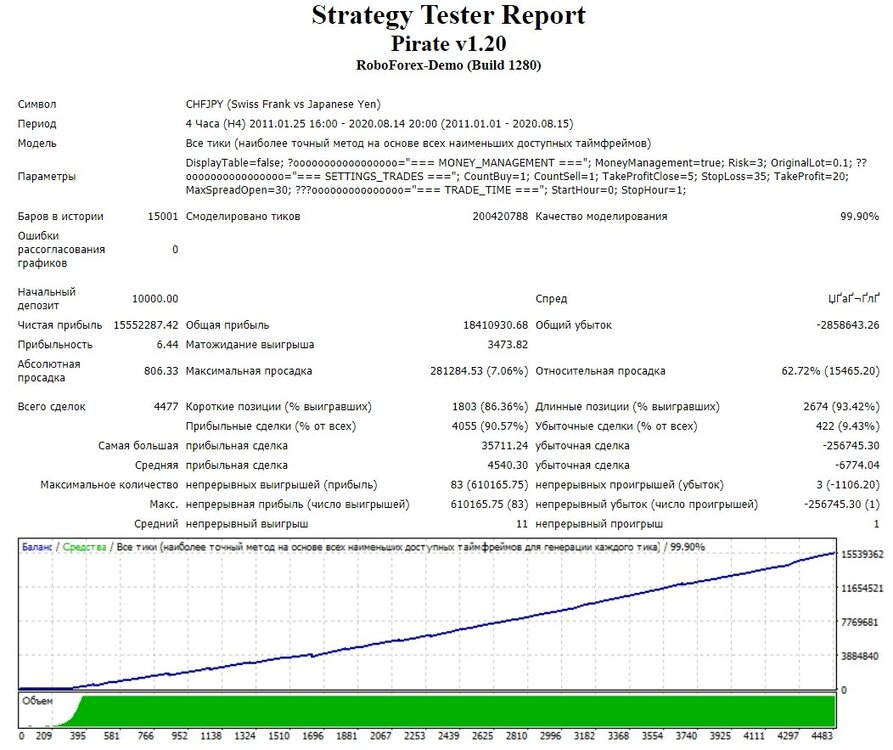Select gross loss value -2858643.26

pos(847,325)
